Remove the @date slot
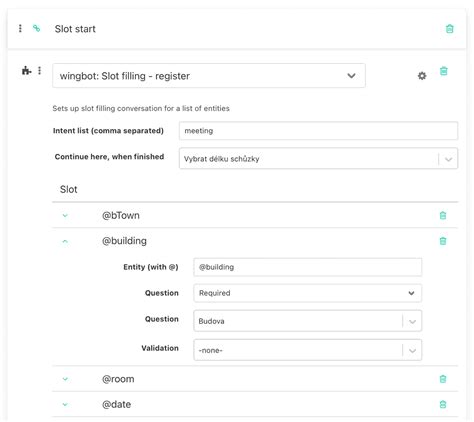The height and width of the screenshot is (422, 474). (443, 404)
